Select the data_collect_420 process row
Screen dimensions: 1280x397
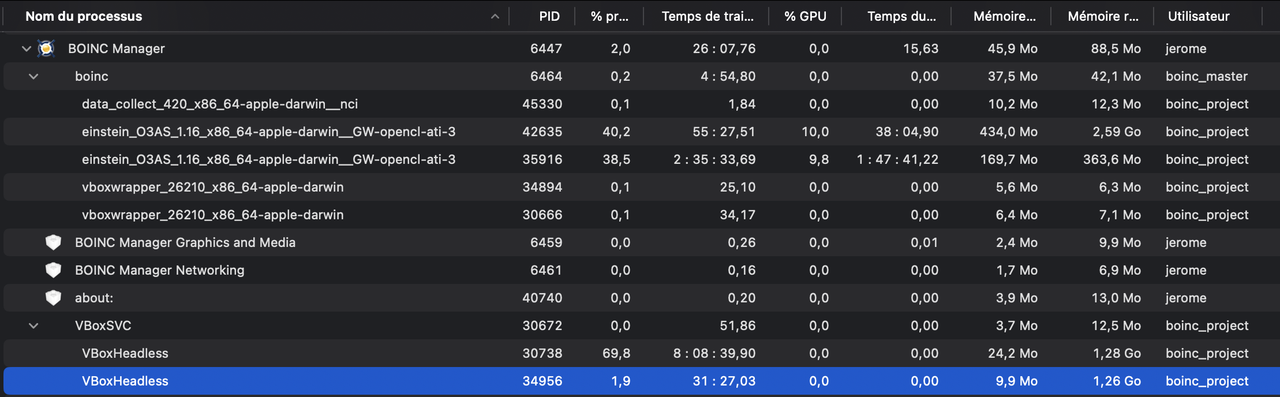click(640, 104)
